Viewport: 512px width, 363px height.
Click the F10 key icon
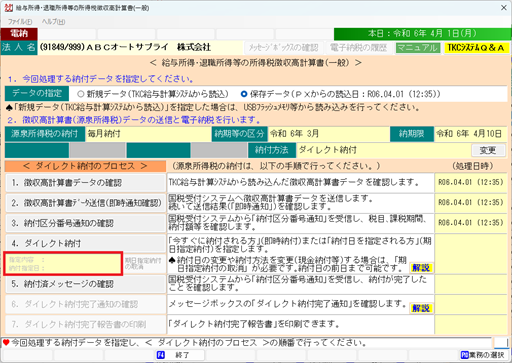pyautogui.click(x=464, y=355)
